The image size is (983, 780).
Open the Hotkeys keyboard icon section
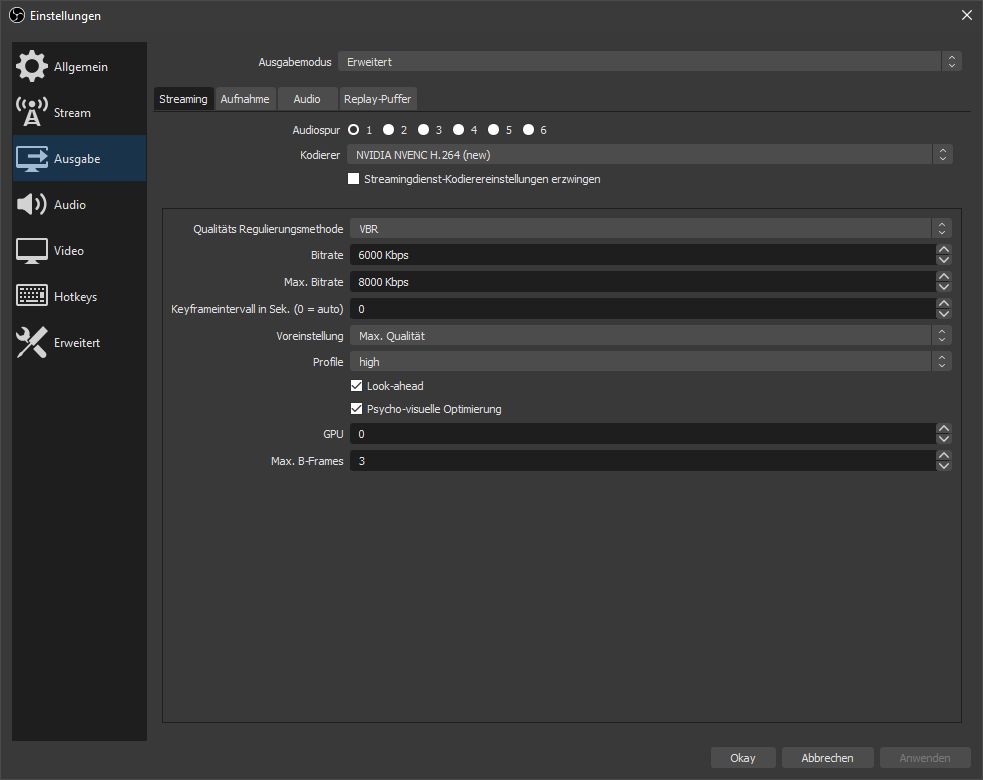[x=31, y=296]
